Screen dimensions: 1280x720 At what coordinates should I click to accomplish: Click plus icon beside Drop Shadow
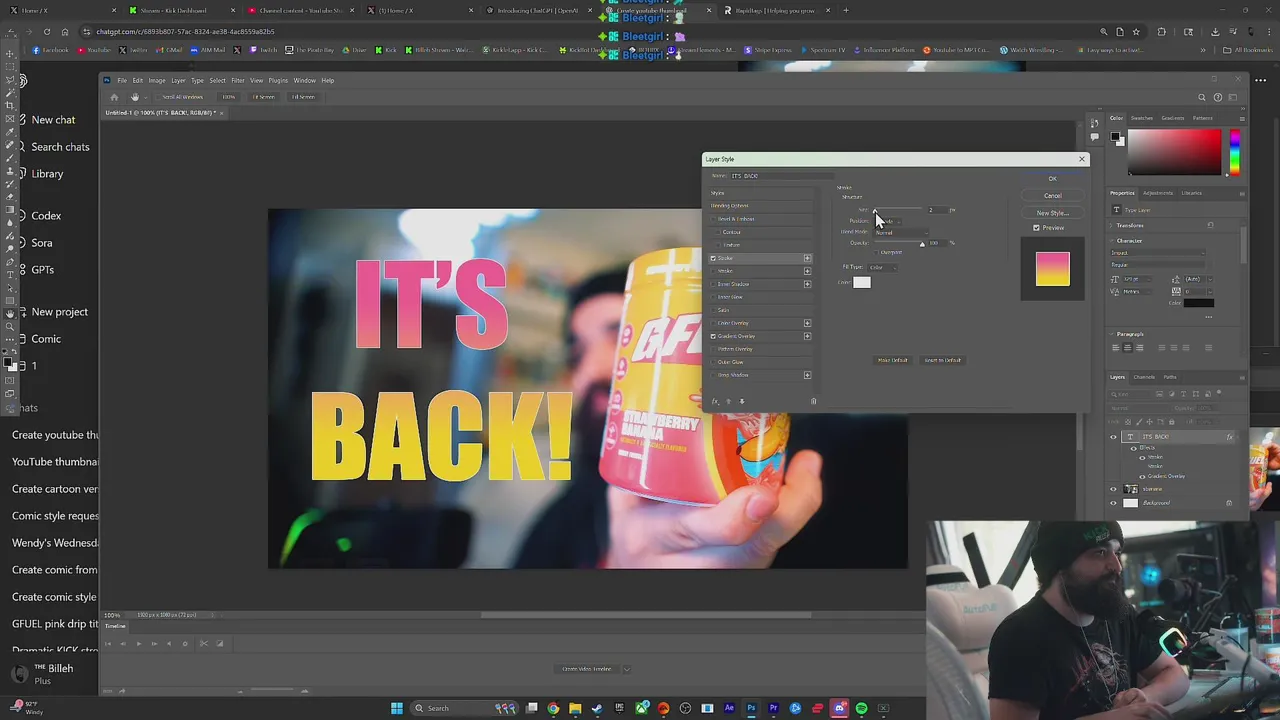[807, 375]
